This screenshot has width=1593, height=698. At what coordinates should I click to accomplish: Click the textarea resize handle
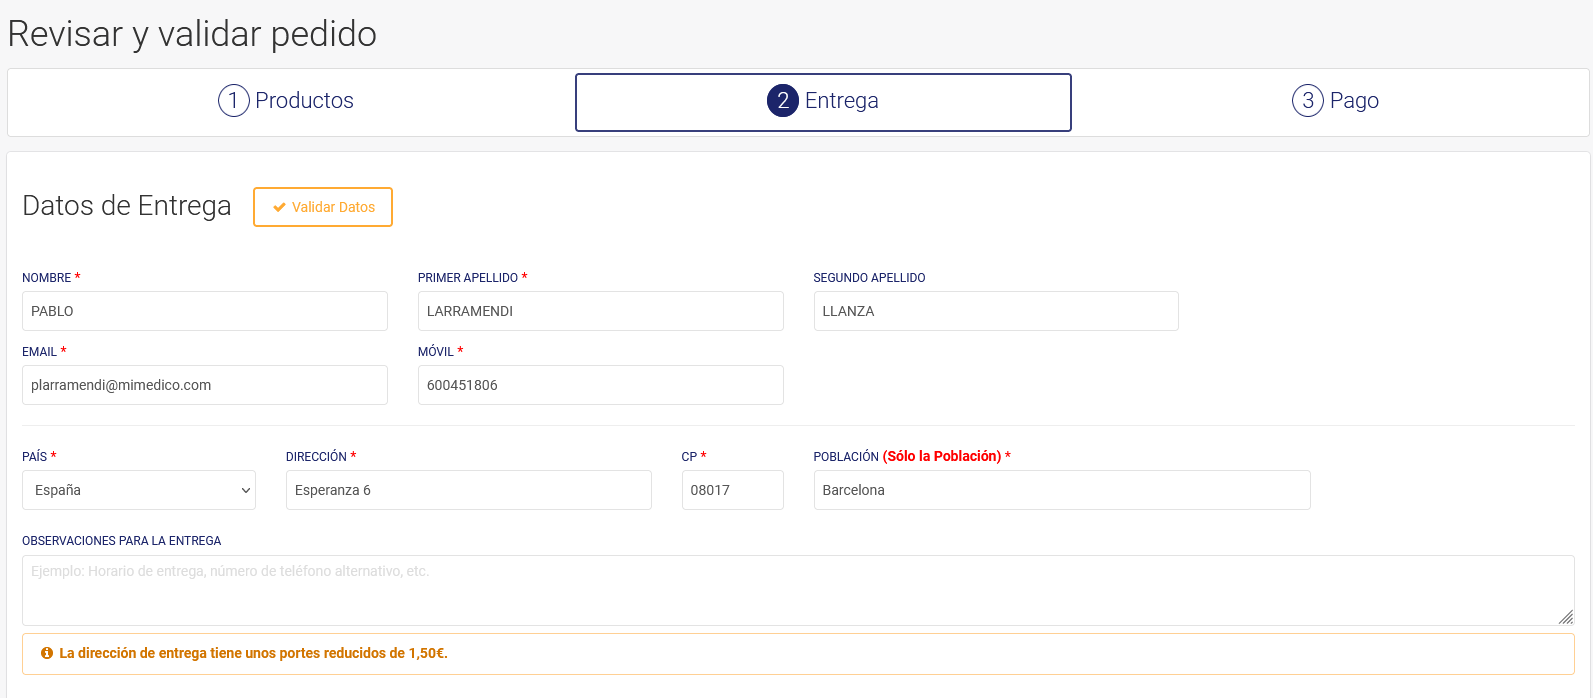tap(1566, 617)
